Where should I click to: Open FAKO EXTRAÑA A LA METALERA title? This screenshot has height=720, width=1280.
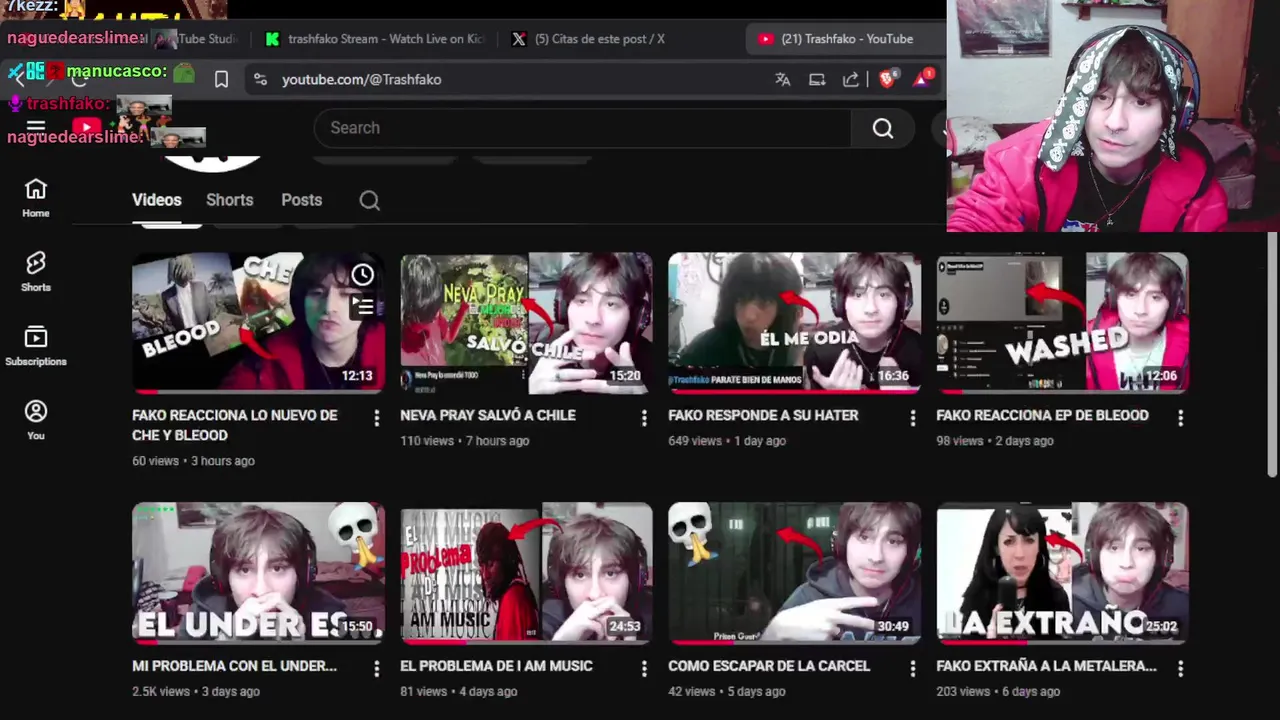pos(1046,665)
